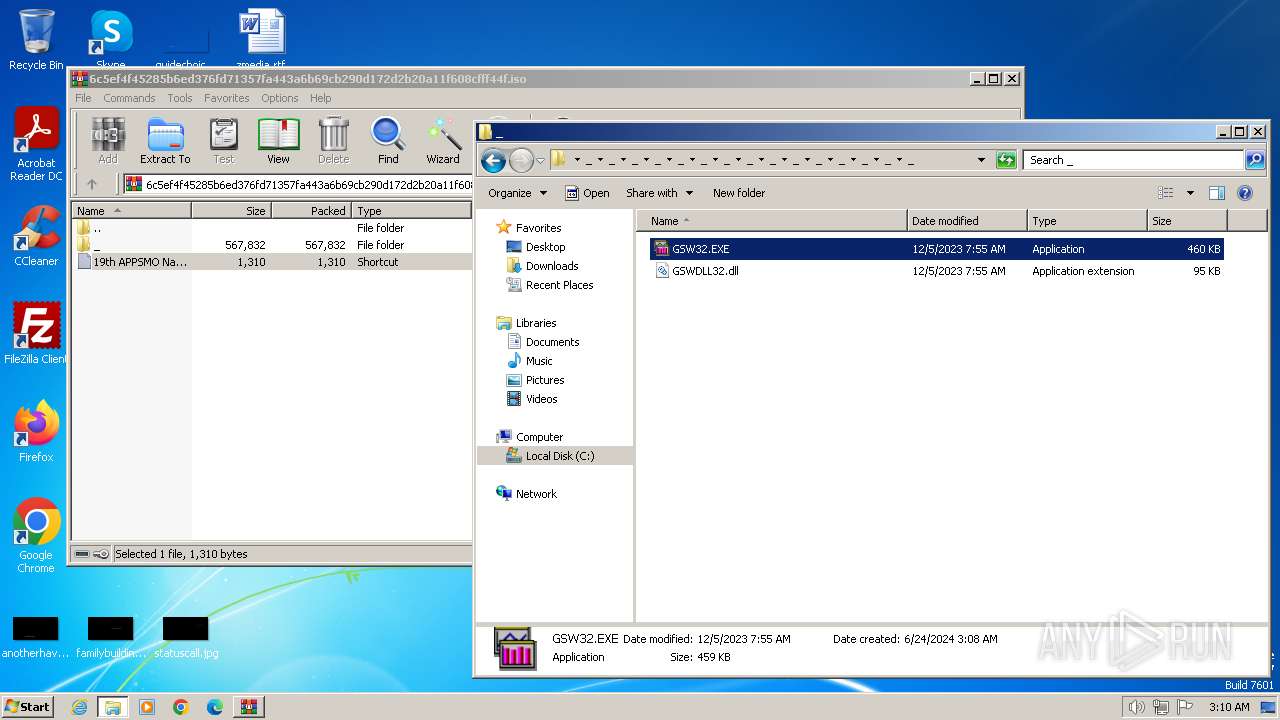The width and height of the screenshot is (1280, 720).
Task: Open Skype desktop icon
Action: coord(110,40)
